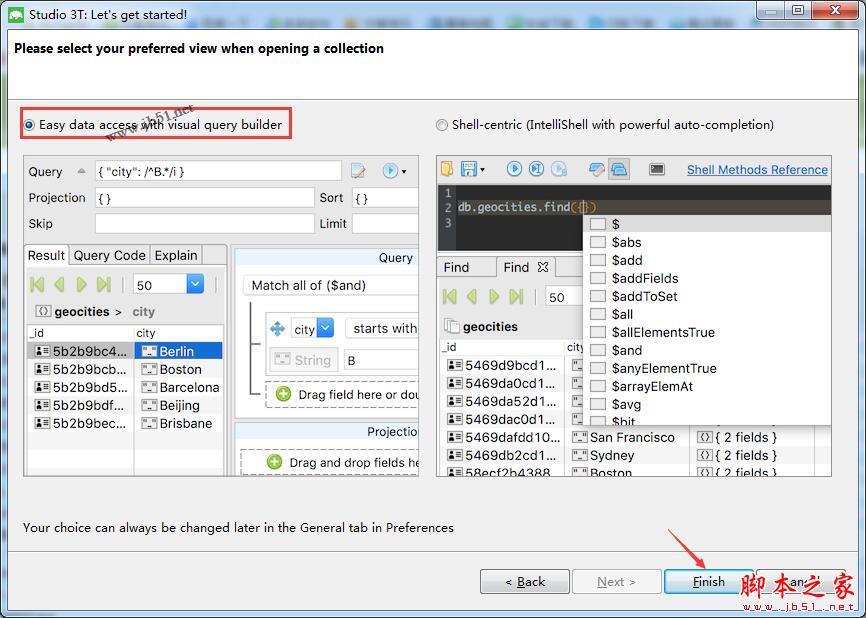
Task: Select the Berlin cell in results
Action: [x=178, y=351]
